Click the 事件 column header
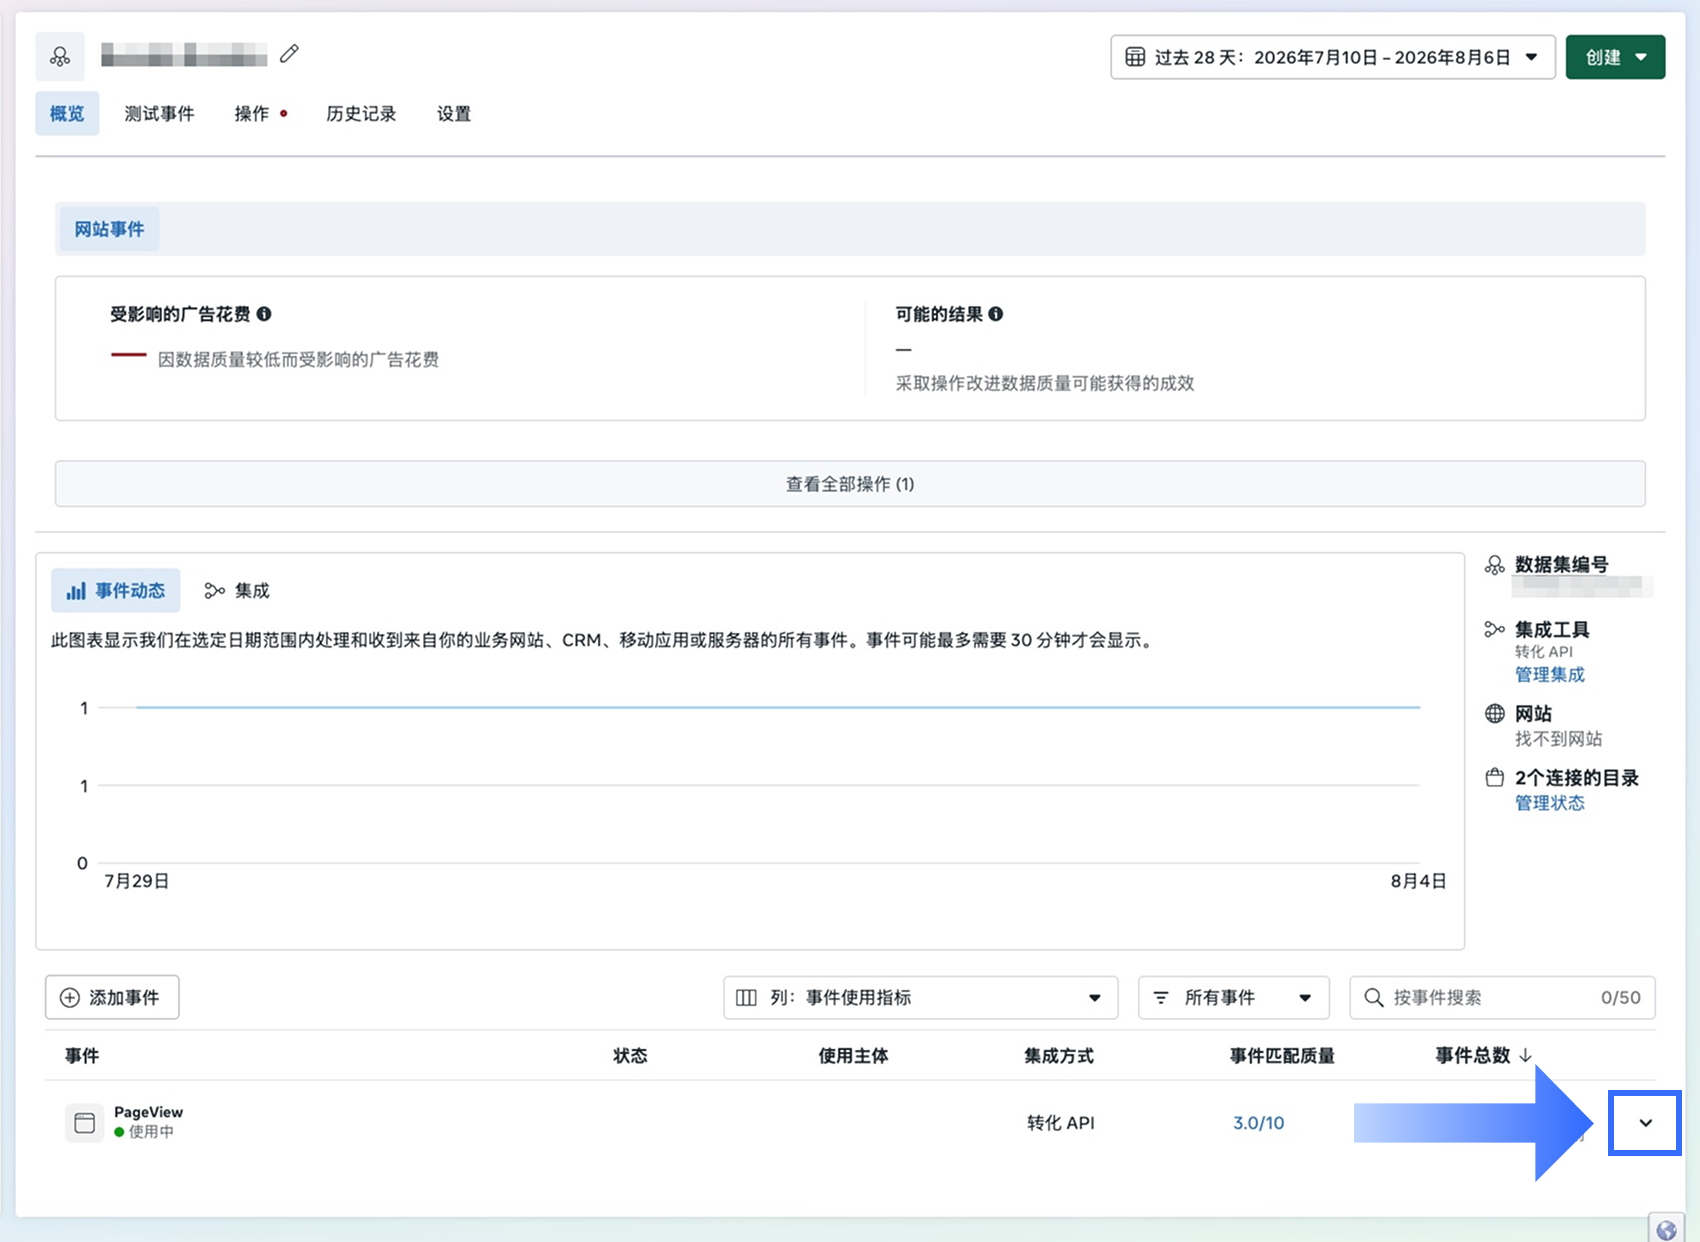The width and height of the screenshot is (1700, 1242). pyautogui.click(x=82, y=1056)
